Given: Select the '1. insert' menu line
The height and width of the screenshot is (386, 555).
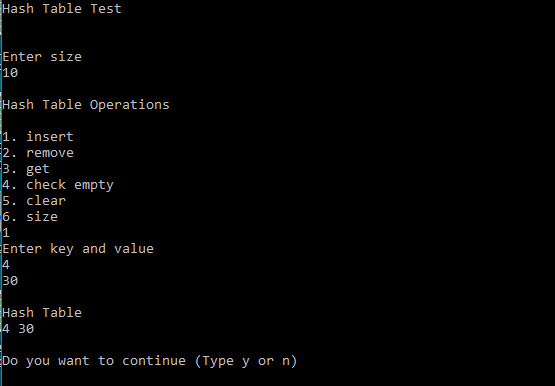Looking at the screenshot, I should 38,137.
